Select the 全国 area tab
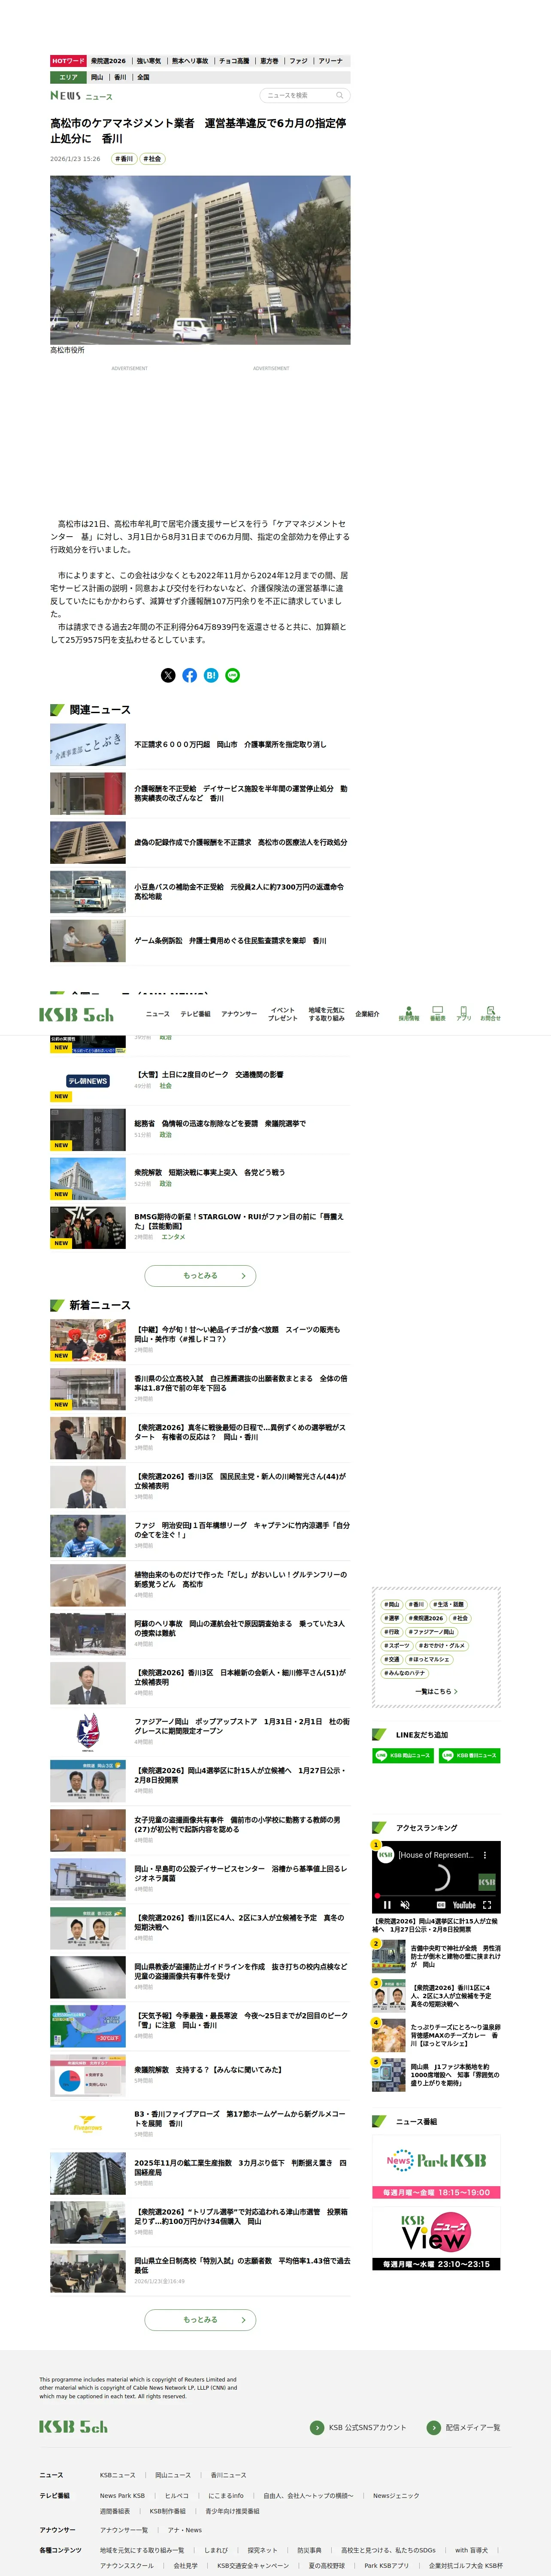Screen dimensions: 551x2576 click(143, 77)
